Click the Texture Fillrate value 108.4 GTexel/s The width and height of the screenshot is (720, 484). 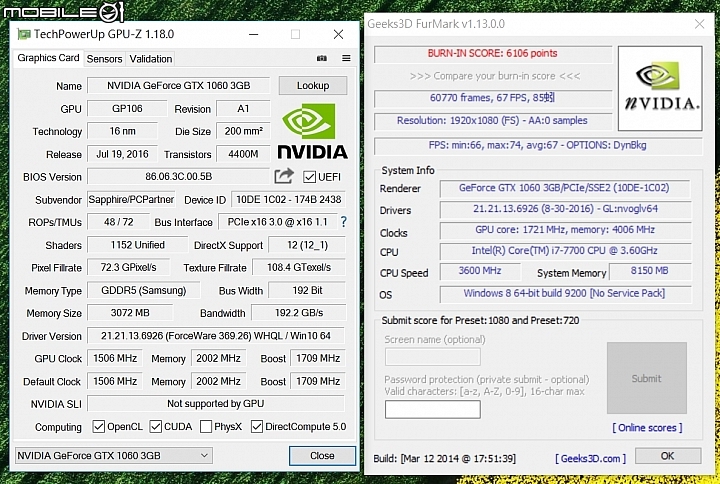point(299,267)
